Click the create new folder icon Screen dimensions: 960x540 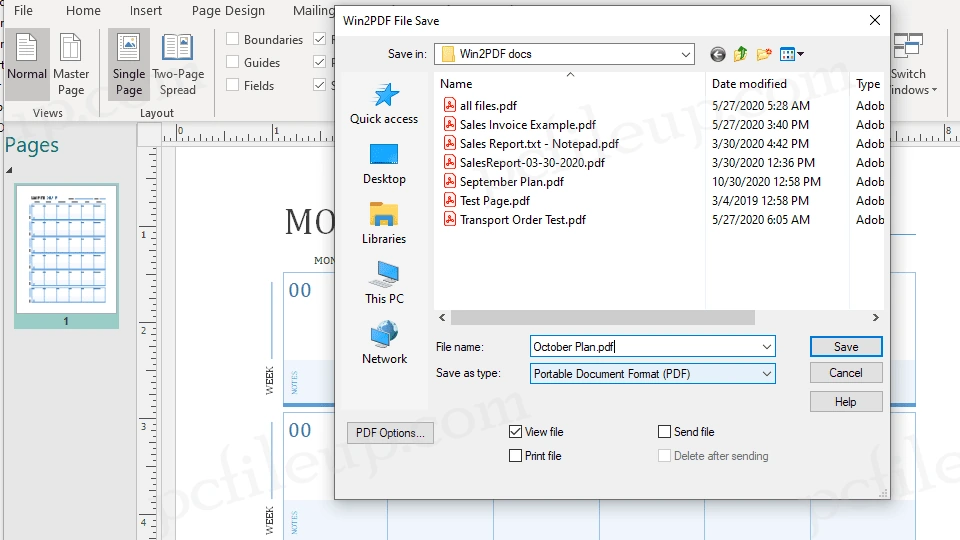764,54
